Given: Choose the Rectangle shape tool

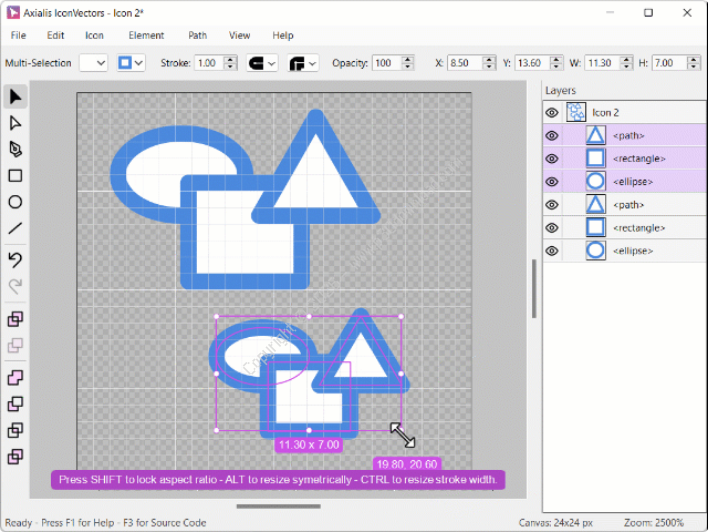Looking at the screenshot, I should pos(15,176).
